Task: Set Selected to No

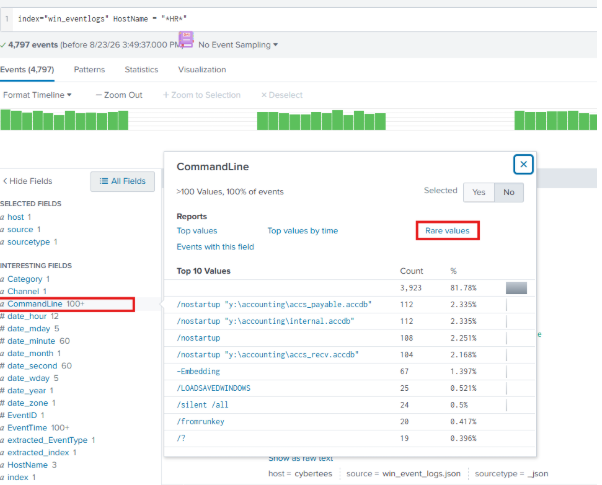Action: coord(509,192)
